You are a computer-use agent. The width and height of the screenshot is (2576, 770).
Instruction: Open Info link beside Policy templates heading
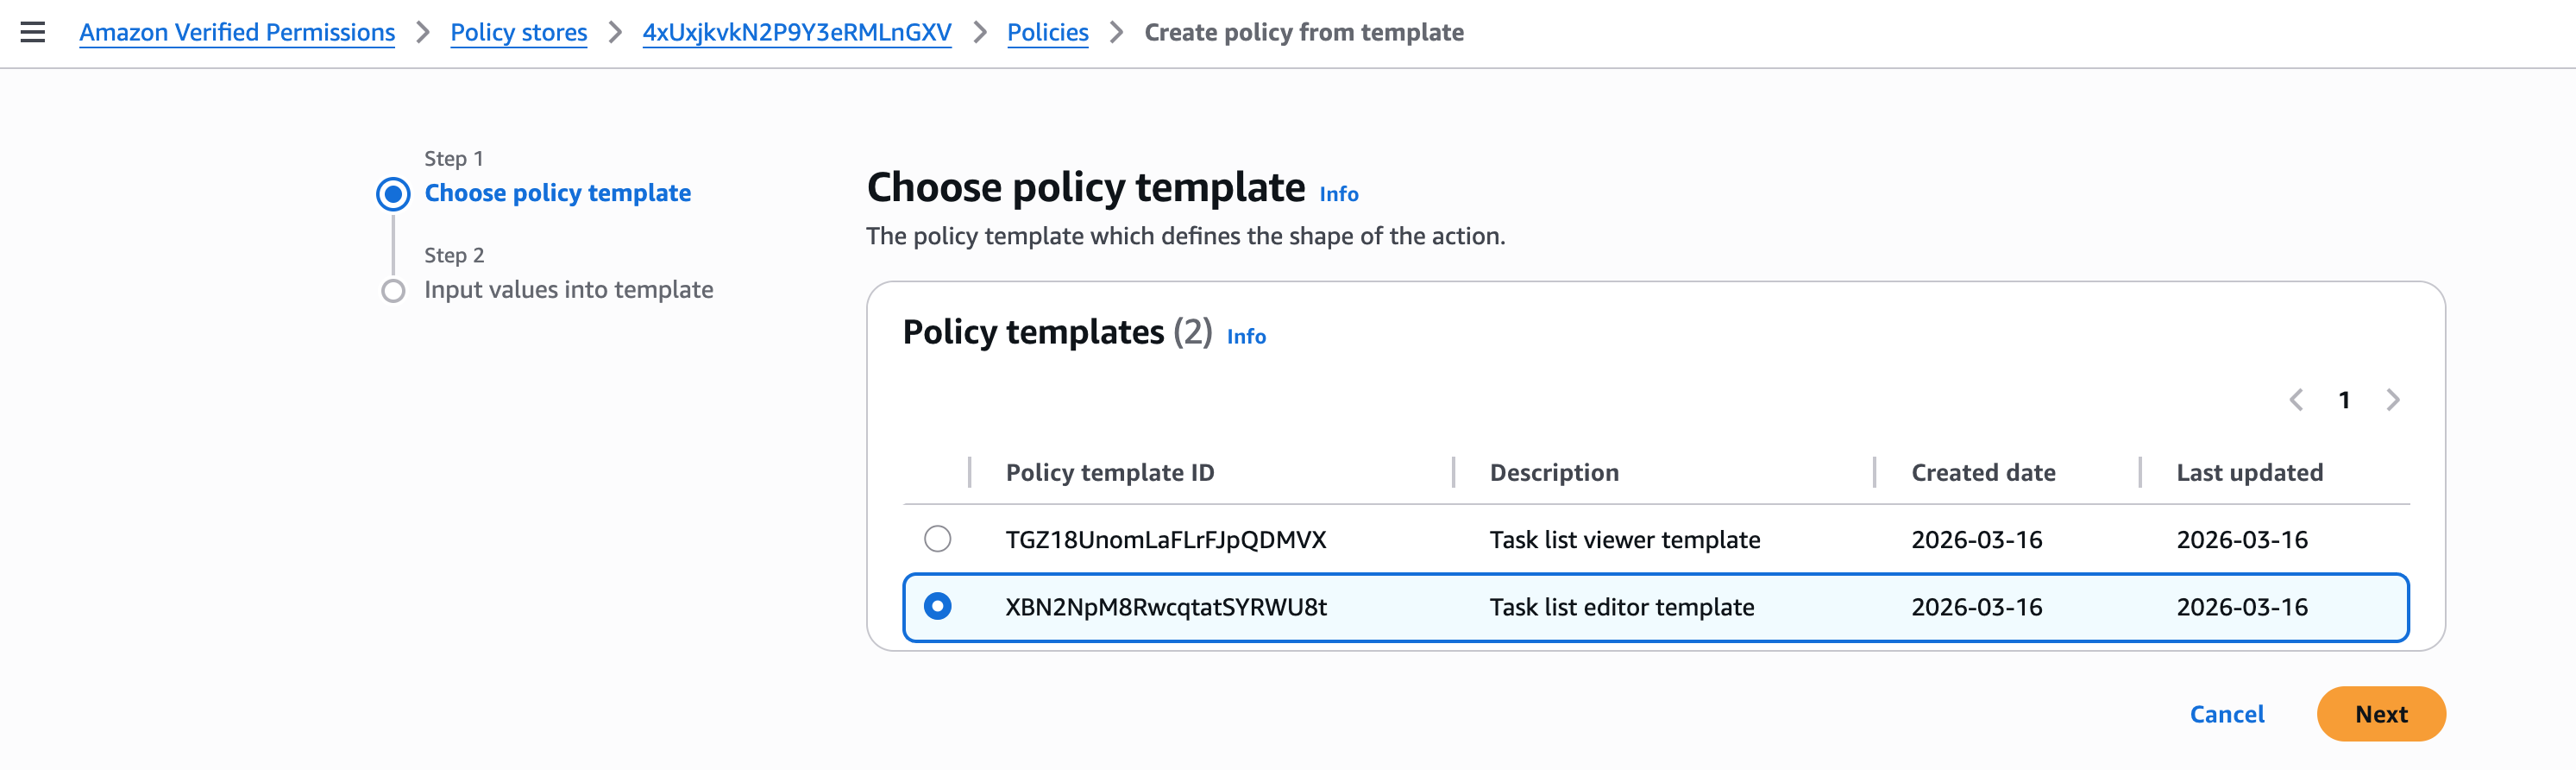(1246, 337)
